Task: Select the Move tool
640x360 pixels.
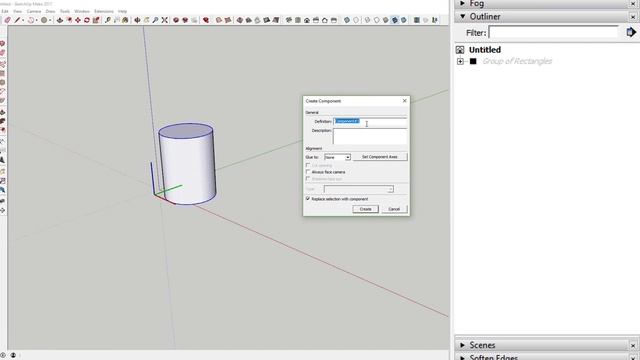Action: click(x=78, y=20)
